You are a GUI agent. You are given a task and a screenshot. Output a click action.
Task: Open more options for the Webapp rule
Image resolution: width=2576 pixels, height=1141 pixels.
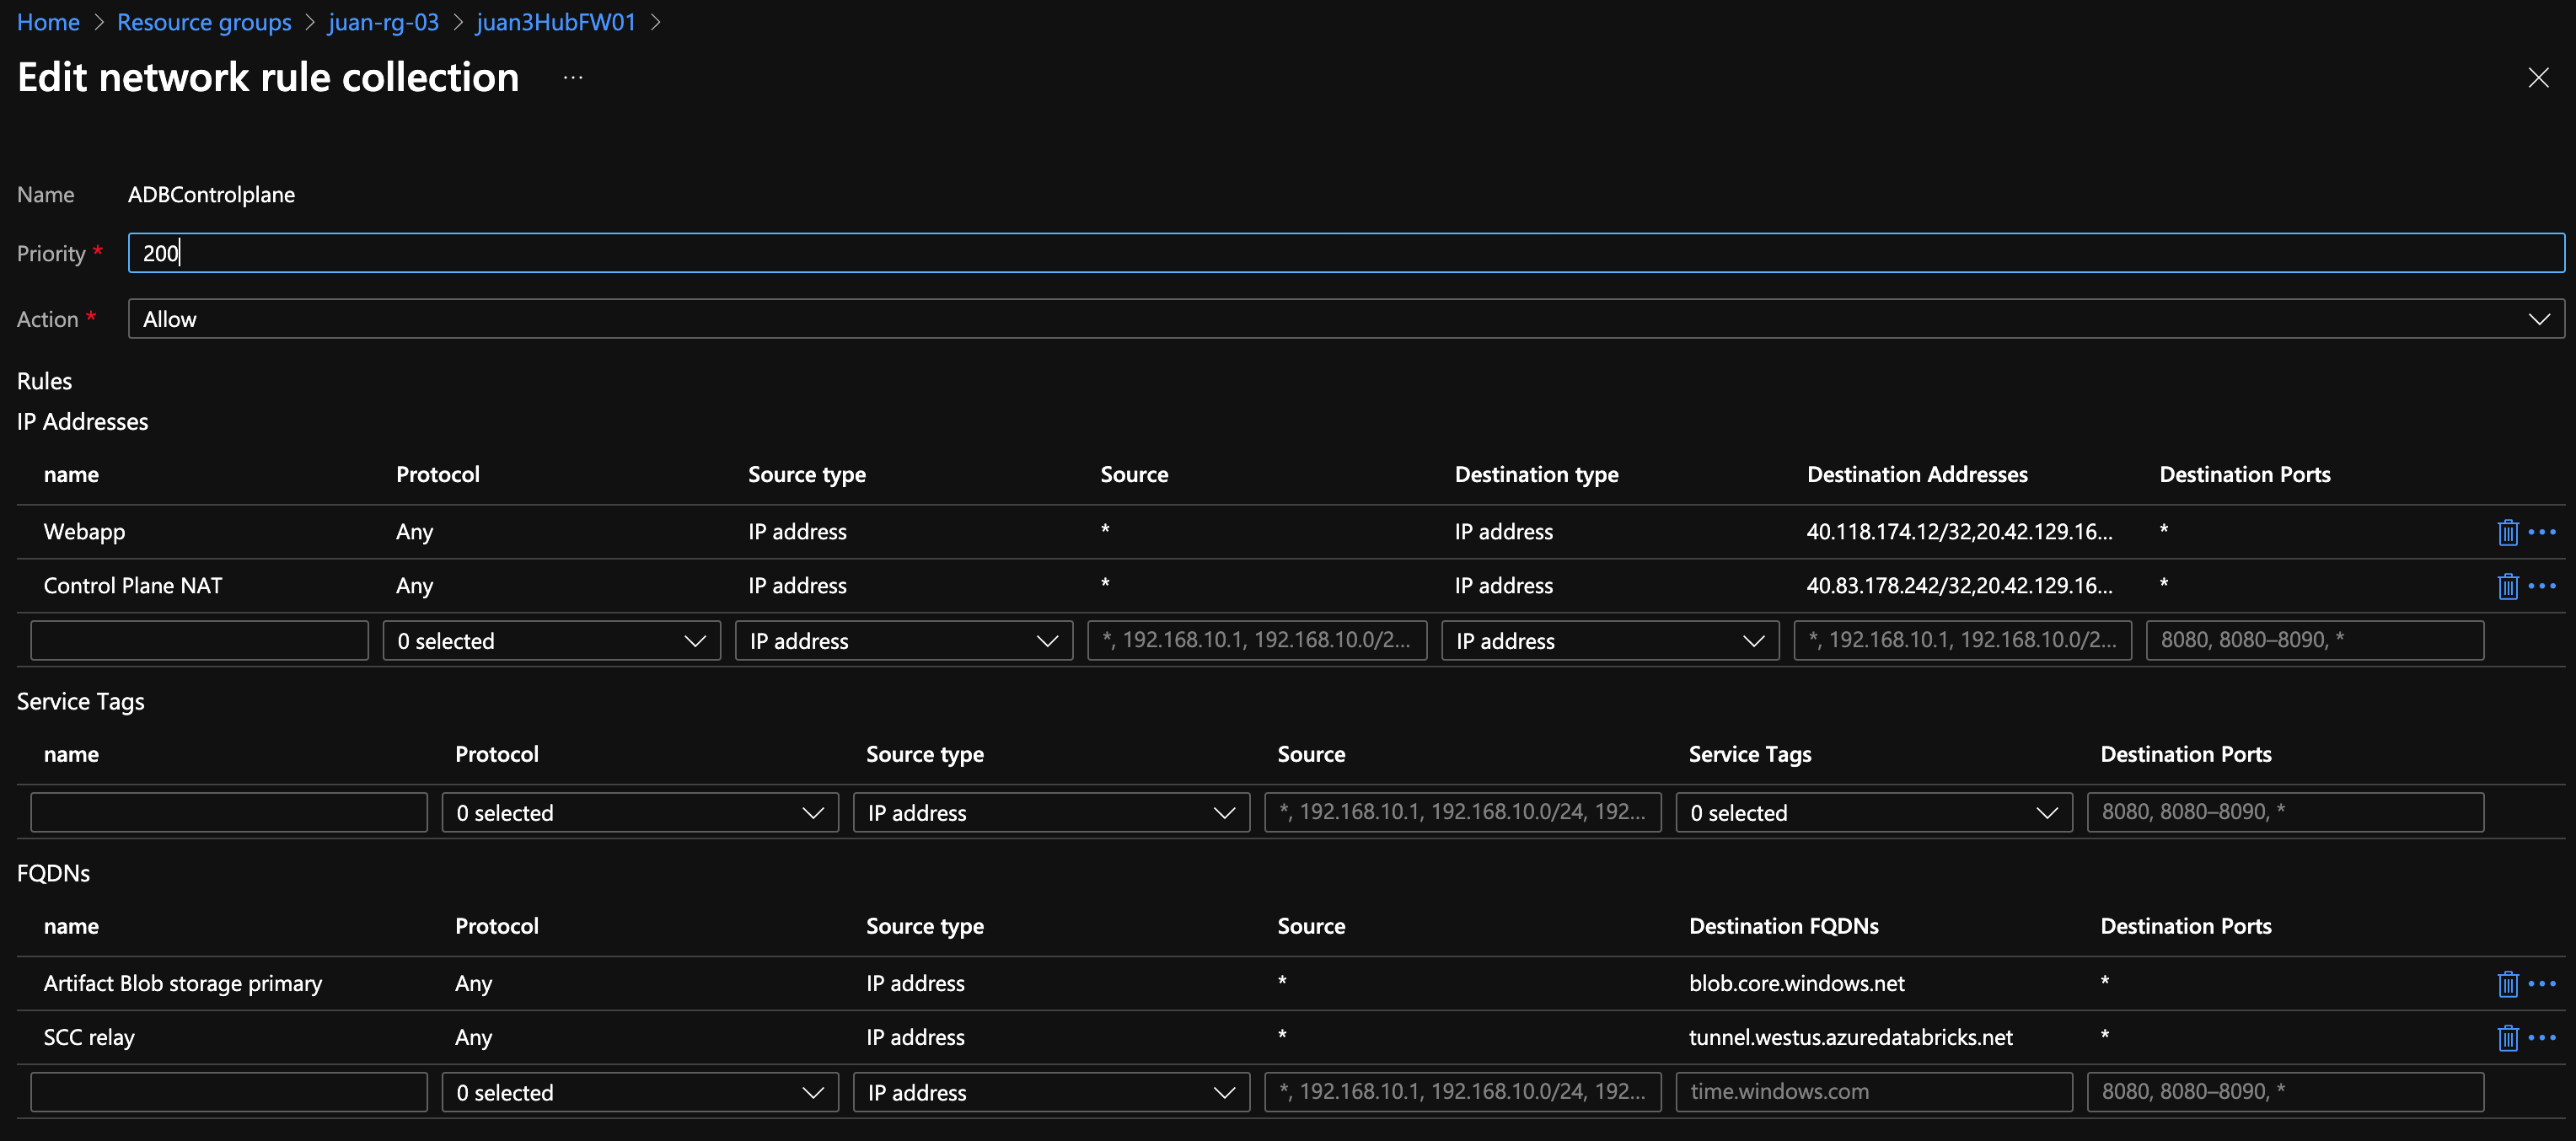pyautogui.click(x=2543, y=532)
